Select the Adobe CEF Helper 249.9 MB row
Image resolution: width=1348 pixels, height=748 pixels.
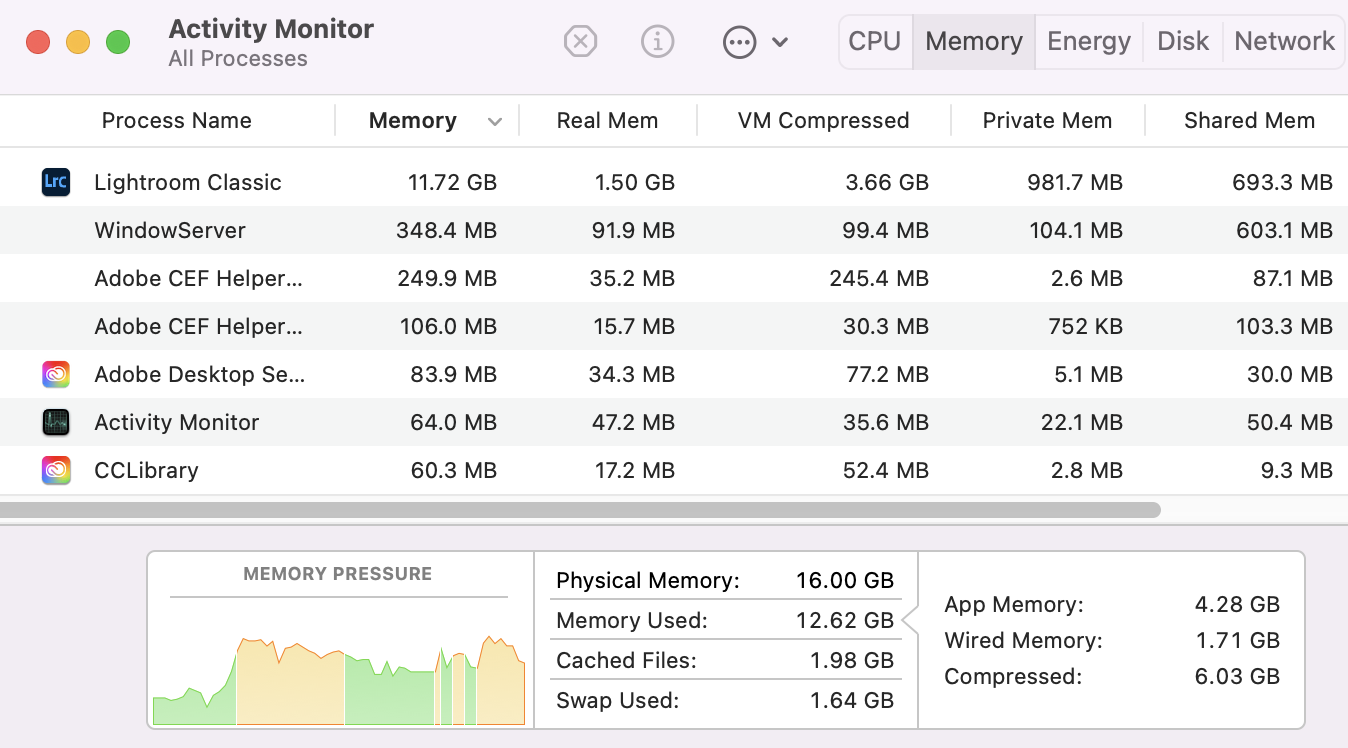coord(674,278)
